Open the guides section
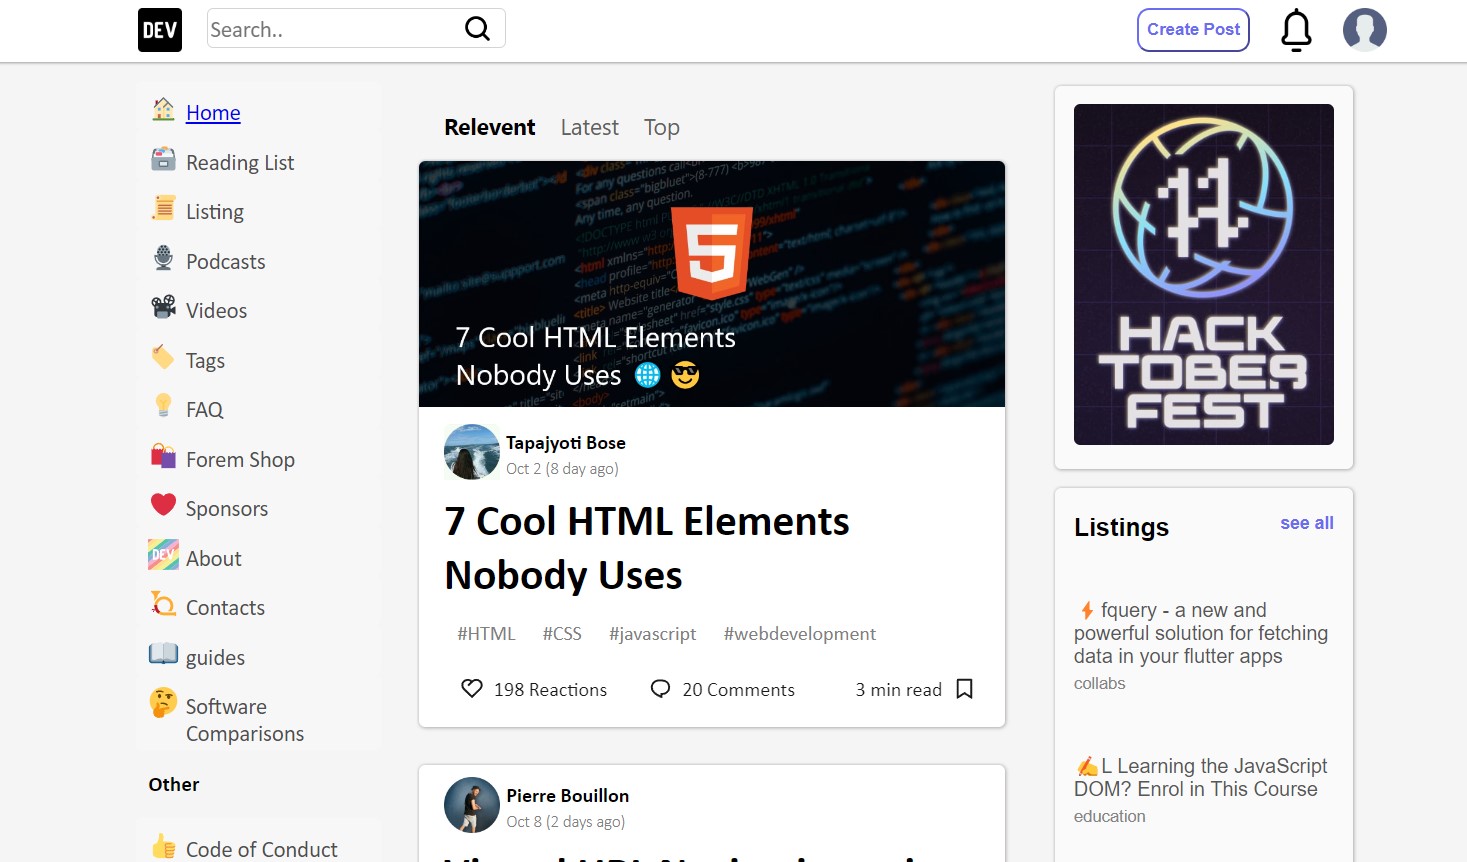This screenshot has width=1467, height=862. (215, 657)
